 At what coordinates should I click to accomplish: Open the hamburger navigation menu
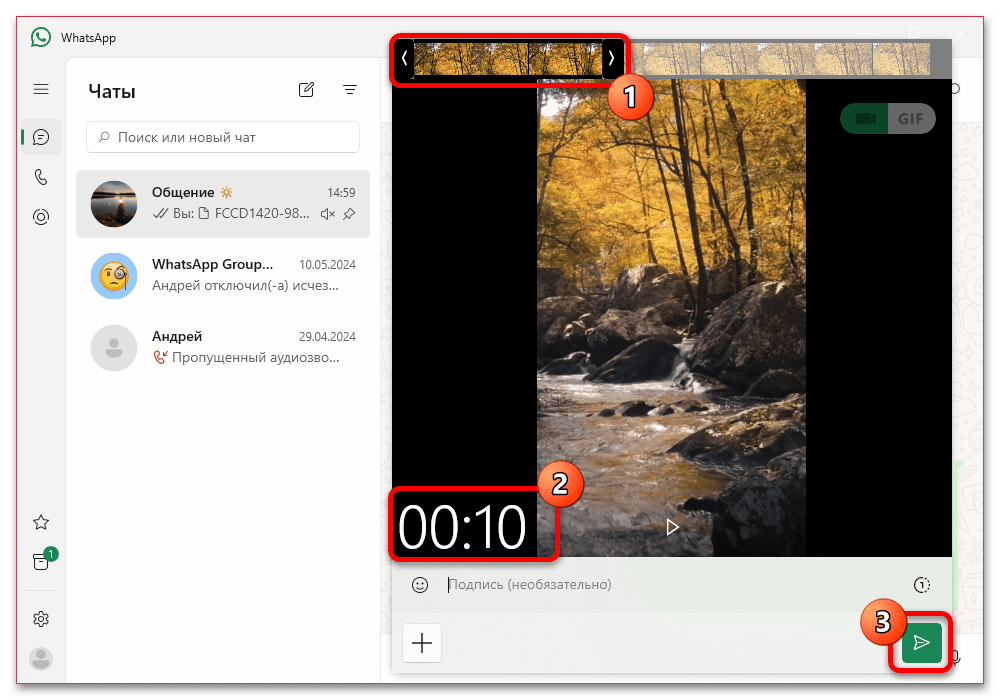[41, 89]
